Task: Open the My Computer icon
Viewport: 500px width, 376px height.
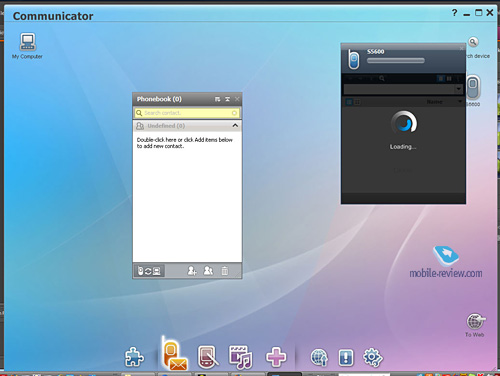Action: pos(27,42)
